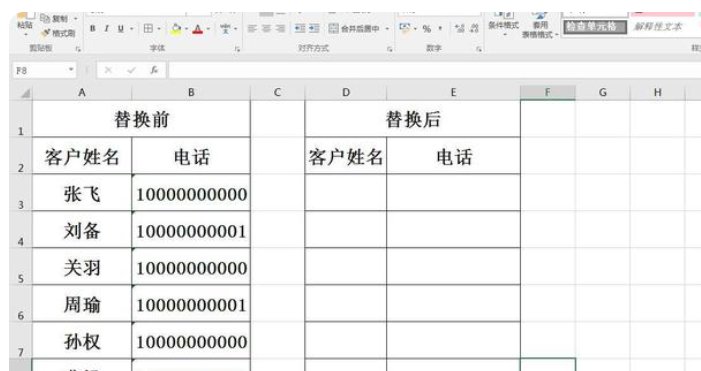The image size is (701, 371).
Task: Click the phonetic guide (wén) icon
Action: [225, 29]
